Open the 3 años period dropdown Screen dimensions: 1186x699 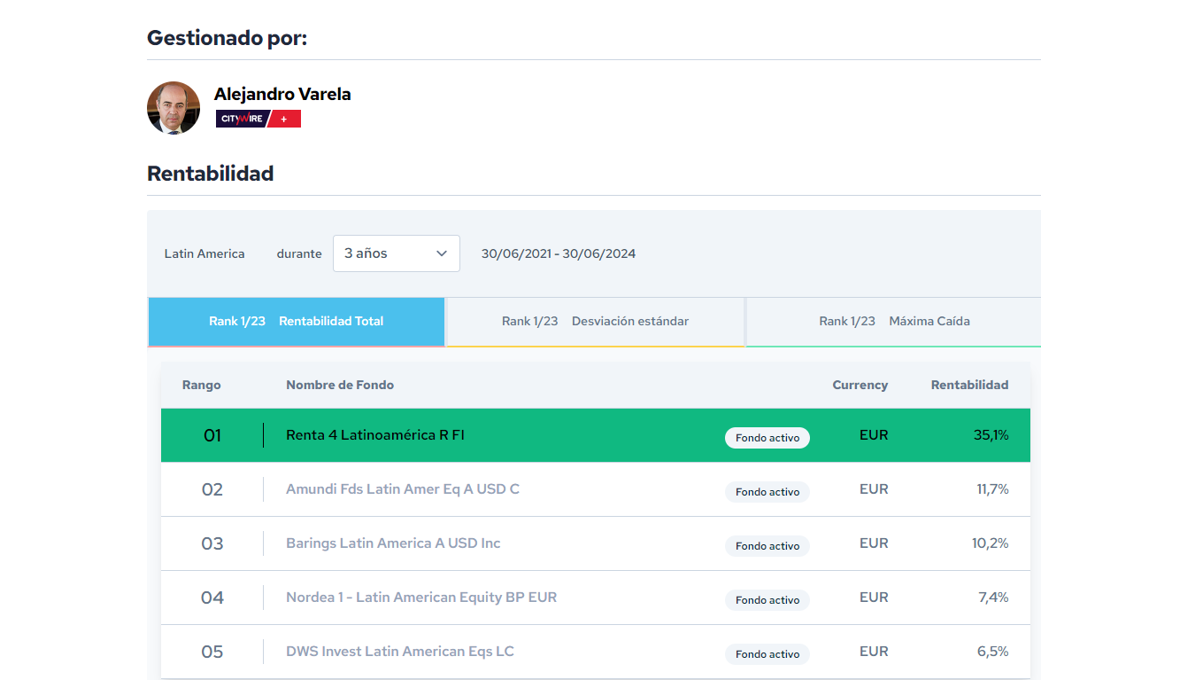[396, 253]
